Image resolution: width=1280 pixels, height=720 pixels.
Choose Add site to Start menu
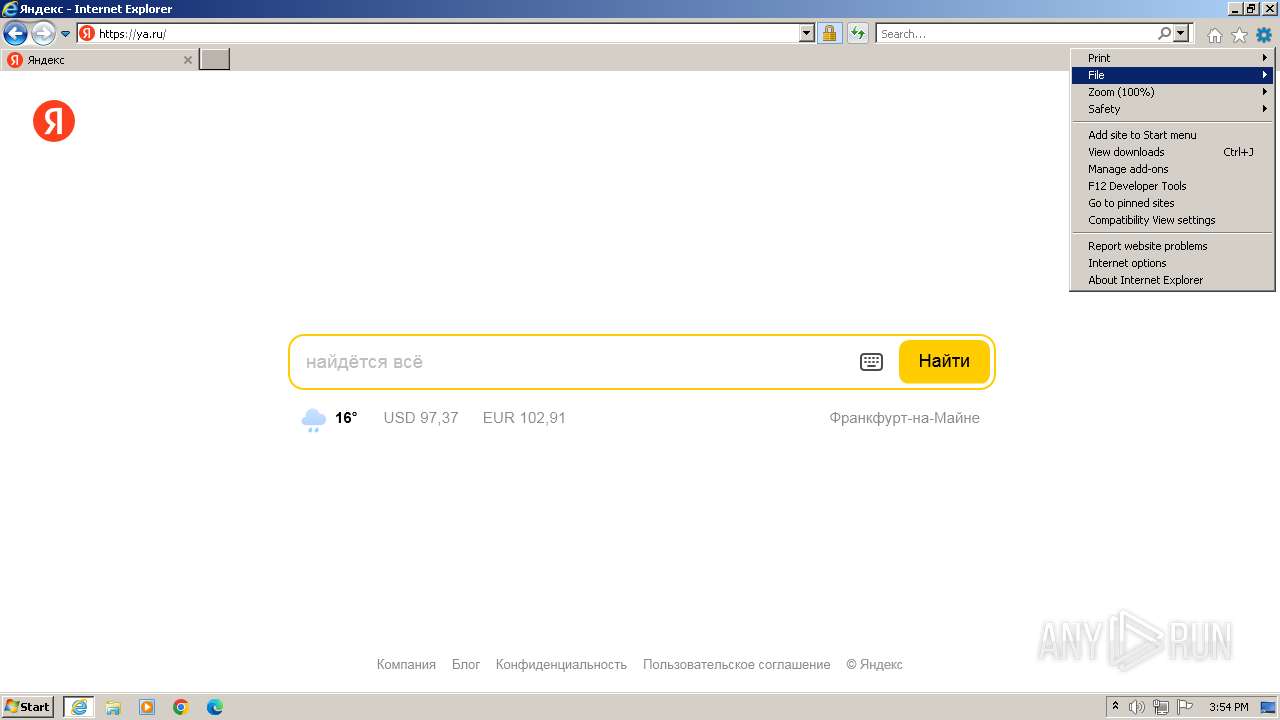[x=1172, y=135]
